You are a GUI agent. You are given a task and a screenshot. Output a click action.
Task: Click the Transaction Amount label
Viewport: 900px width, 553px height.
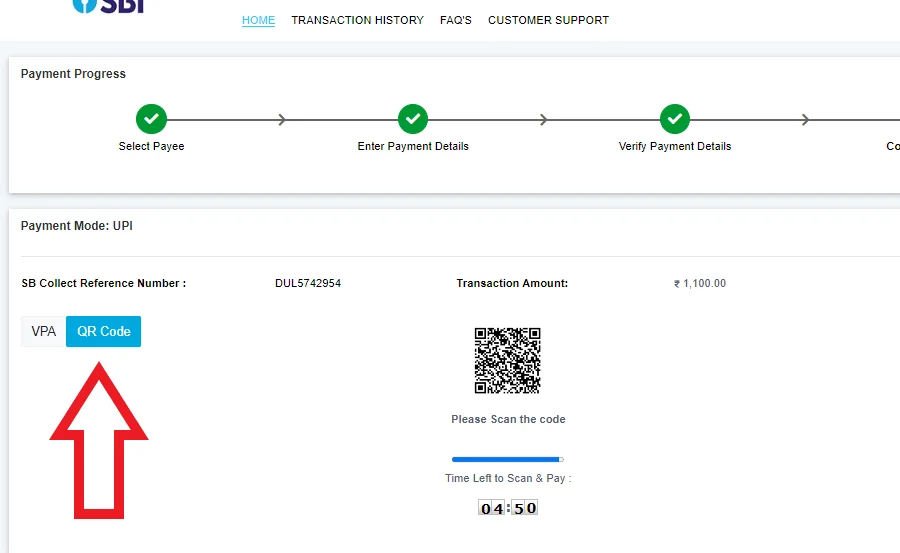(x=512, y=283)
